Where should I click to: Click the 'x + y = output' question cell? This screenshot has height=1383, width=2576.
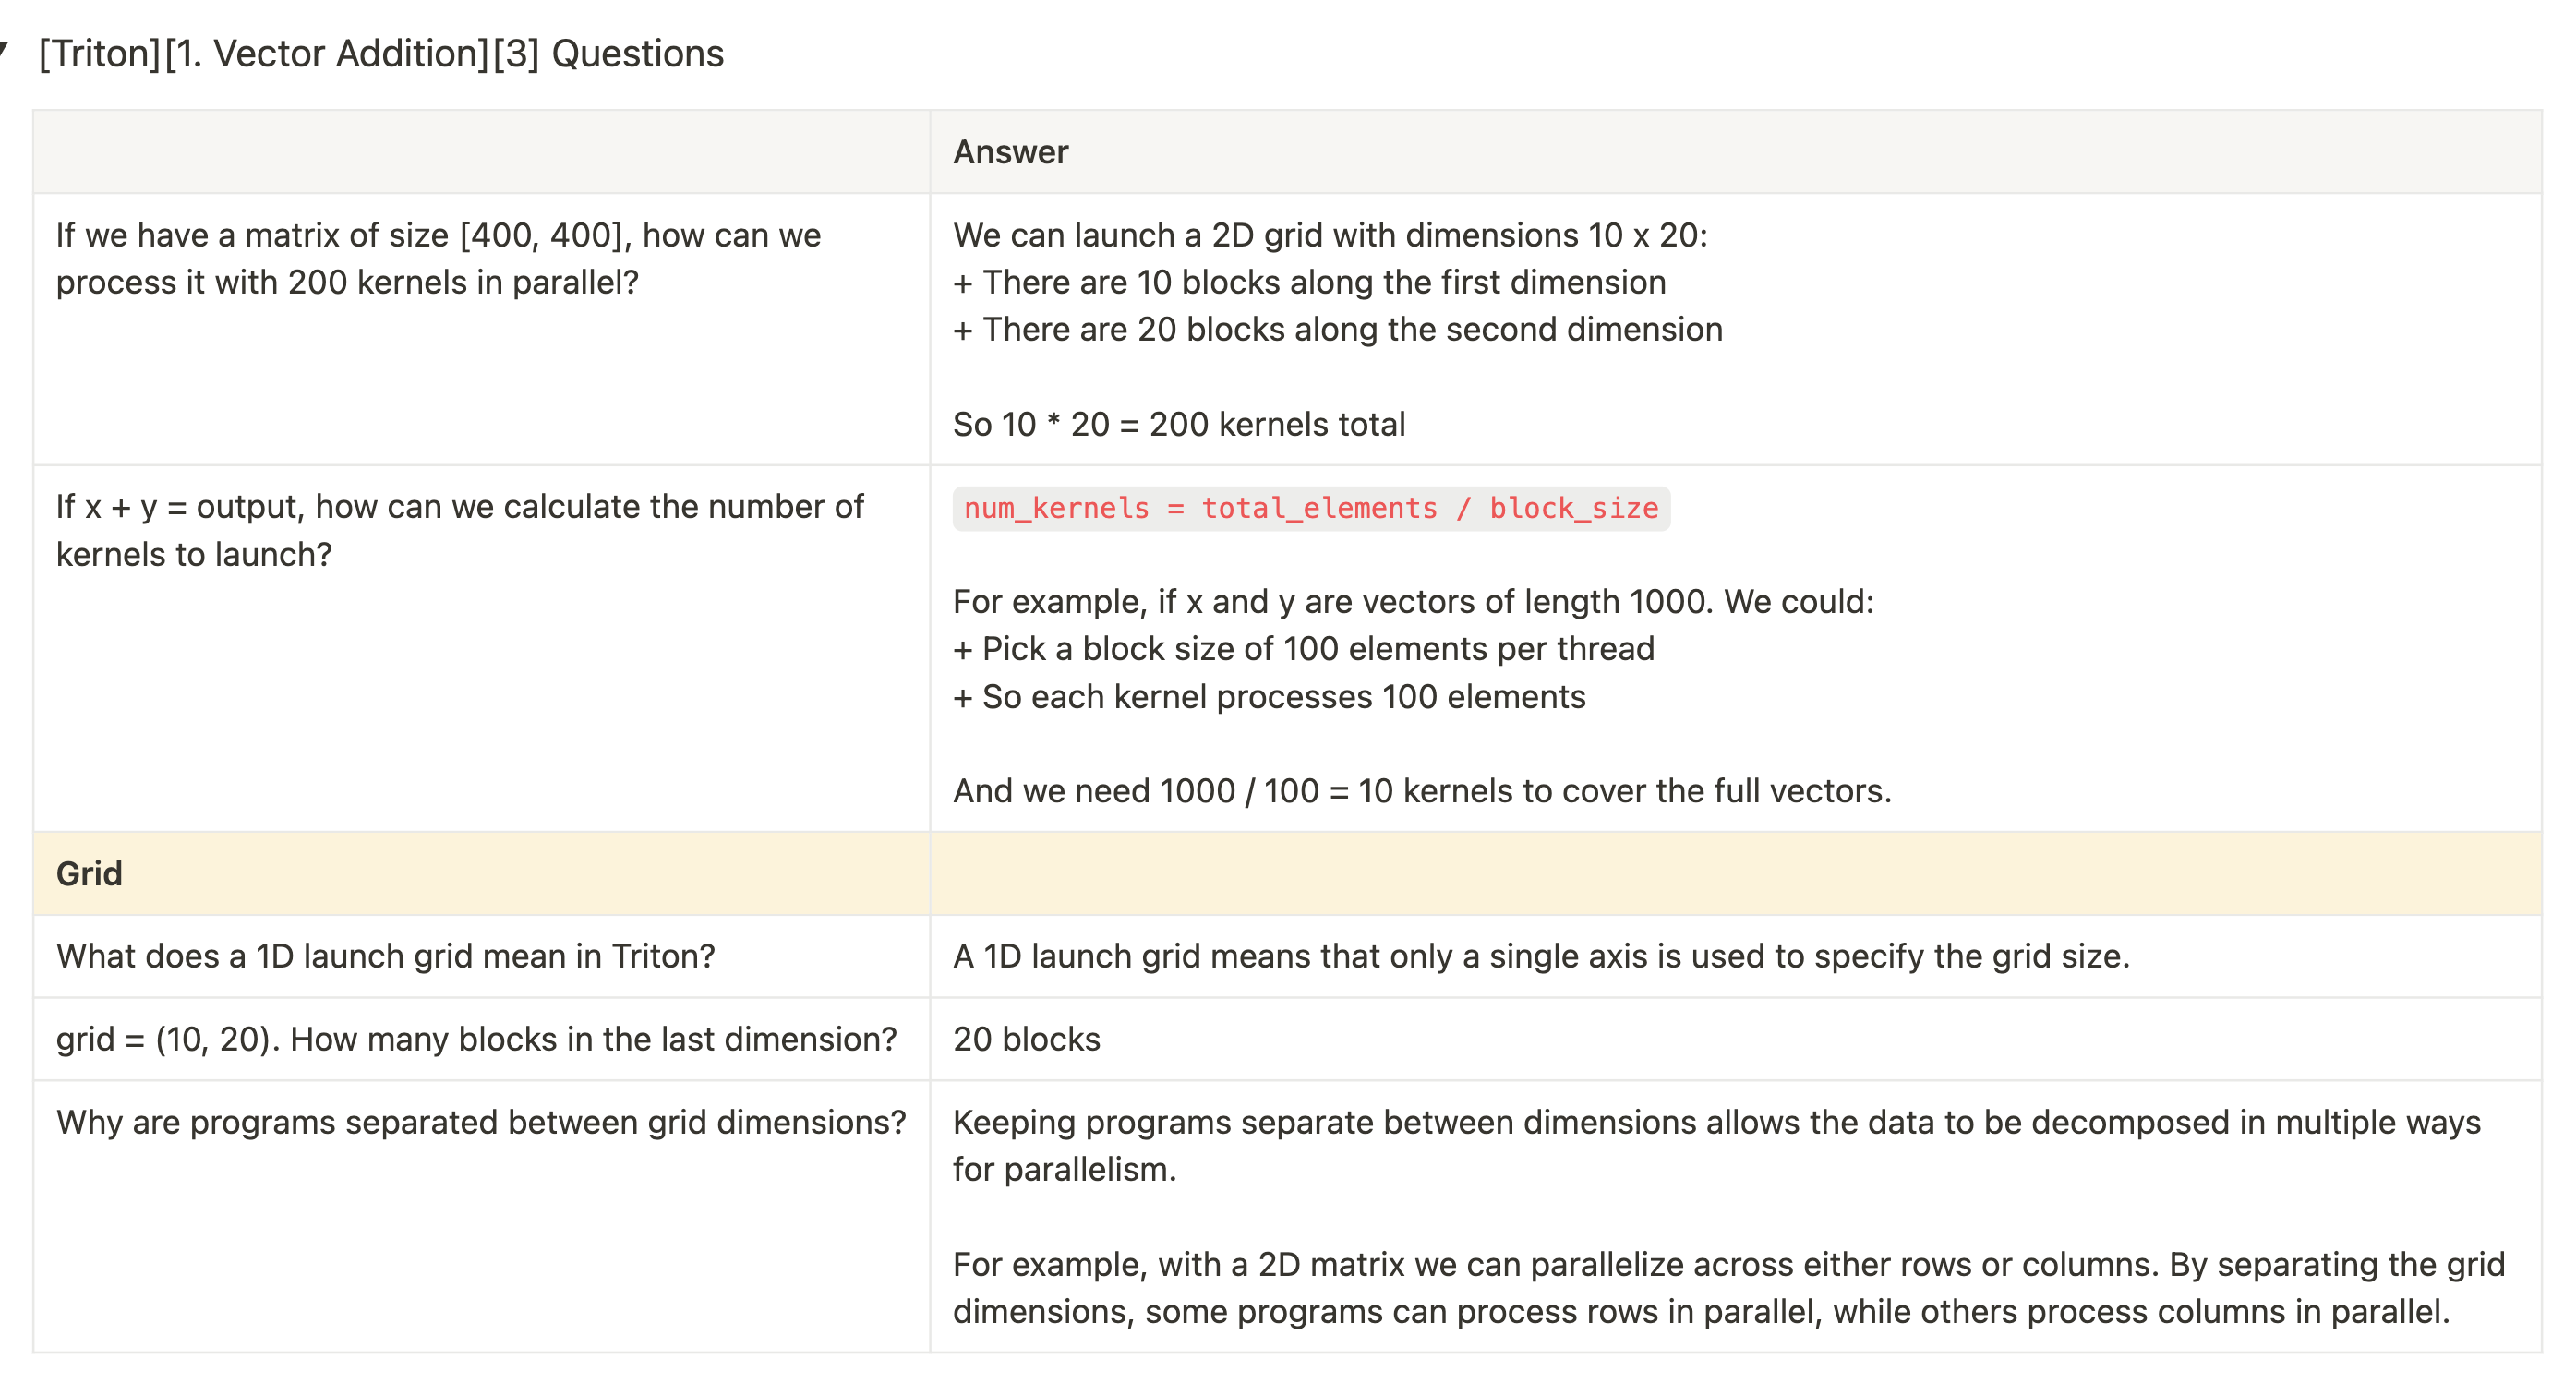pyautogui.click(x=460, y=530)
